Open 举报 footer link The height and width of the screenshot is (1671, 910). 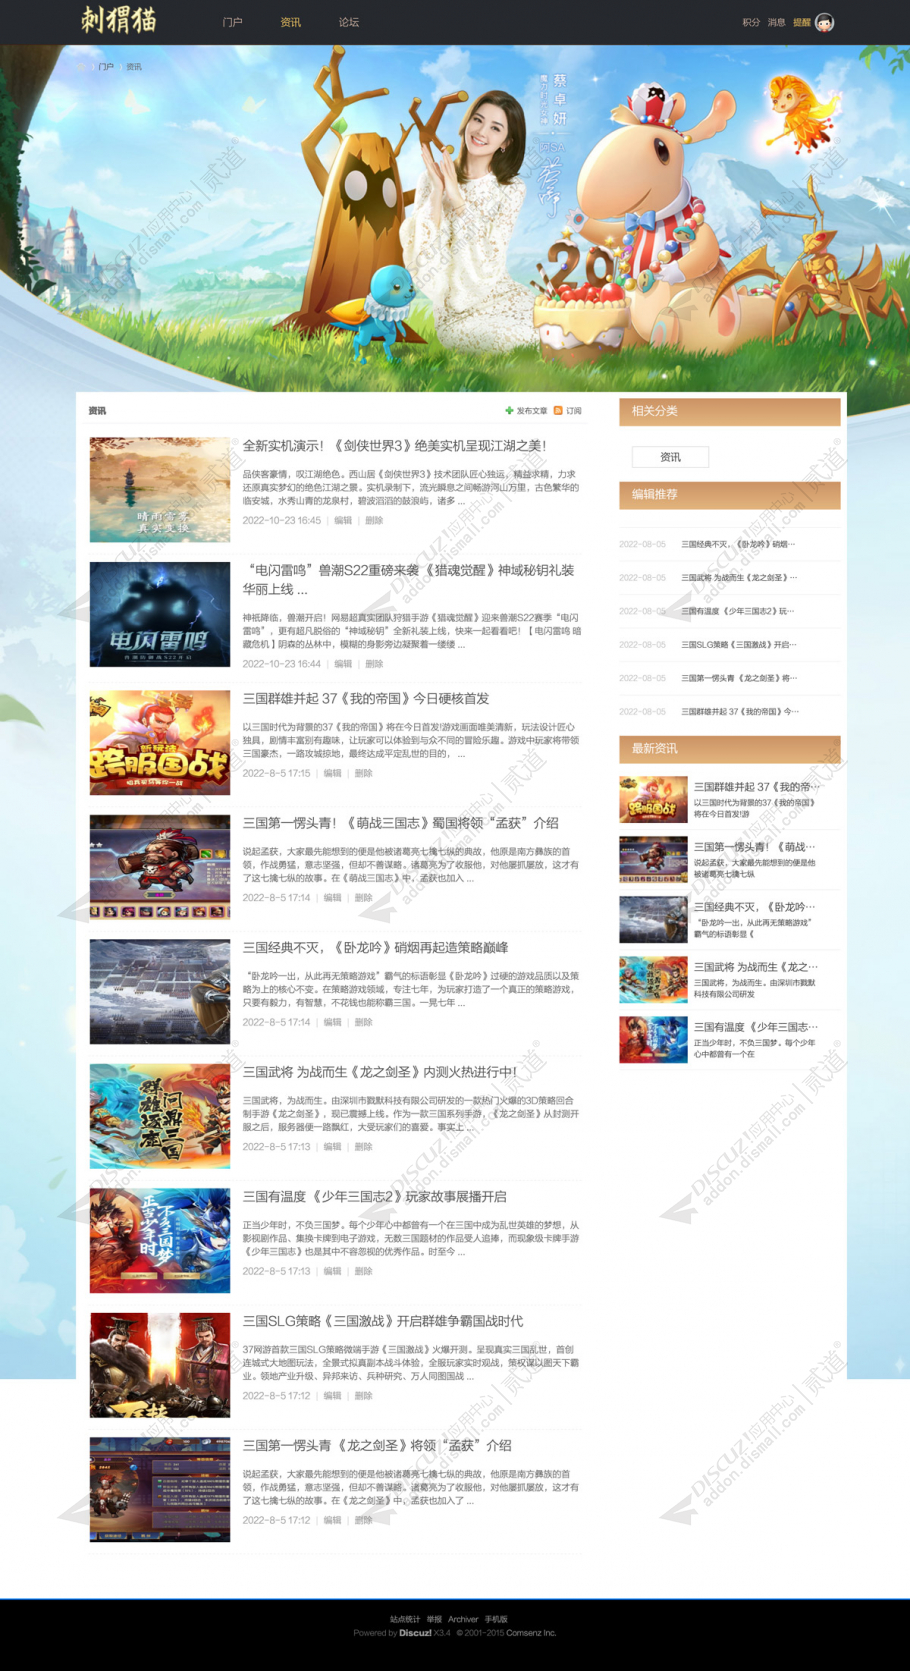[x=434, y=1619]
